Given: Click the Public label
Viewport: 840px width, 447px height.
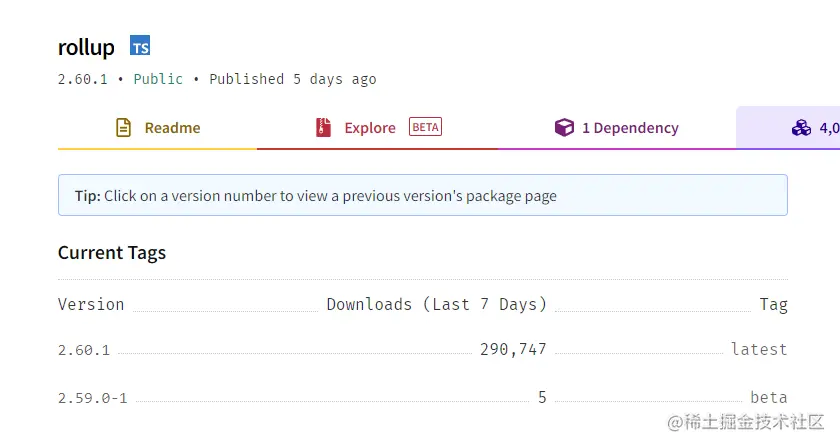Looking at the screenshot, I should tap(158, 79).
